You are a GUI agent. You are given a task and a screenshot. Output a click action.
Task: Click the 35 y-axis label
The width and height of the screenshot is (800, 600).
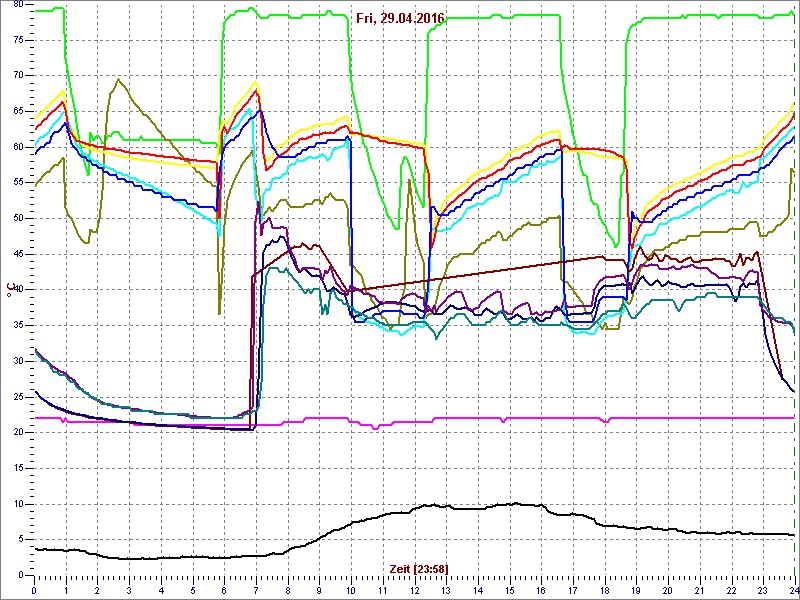[20, 326]
